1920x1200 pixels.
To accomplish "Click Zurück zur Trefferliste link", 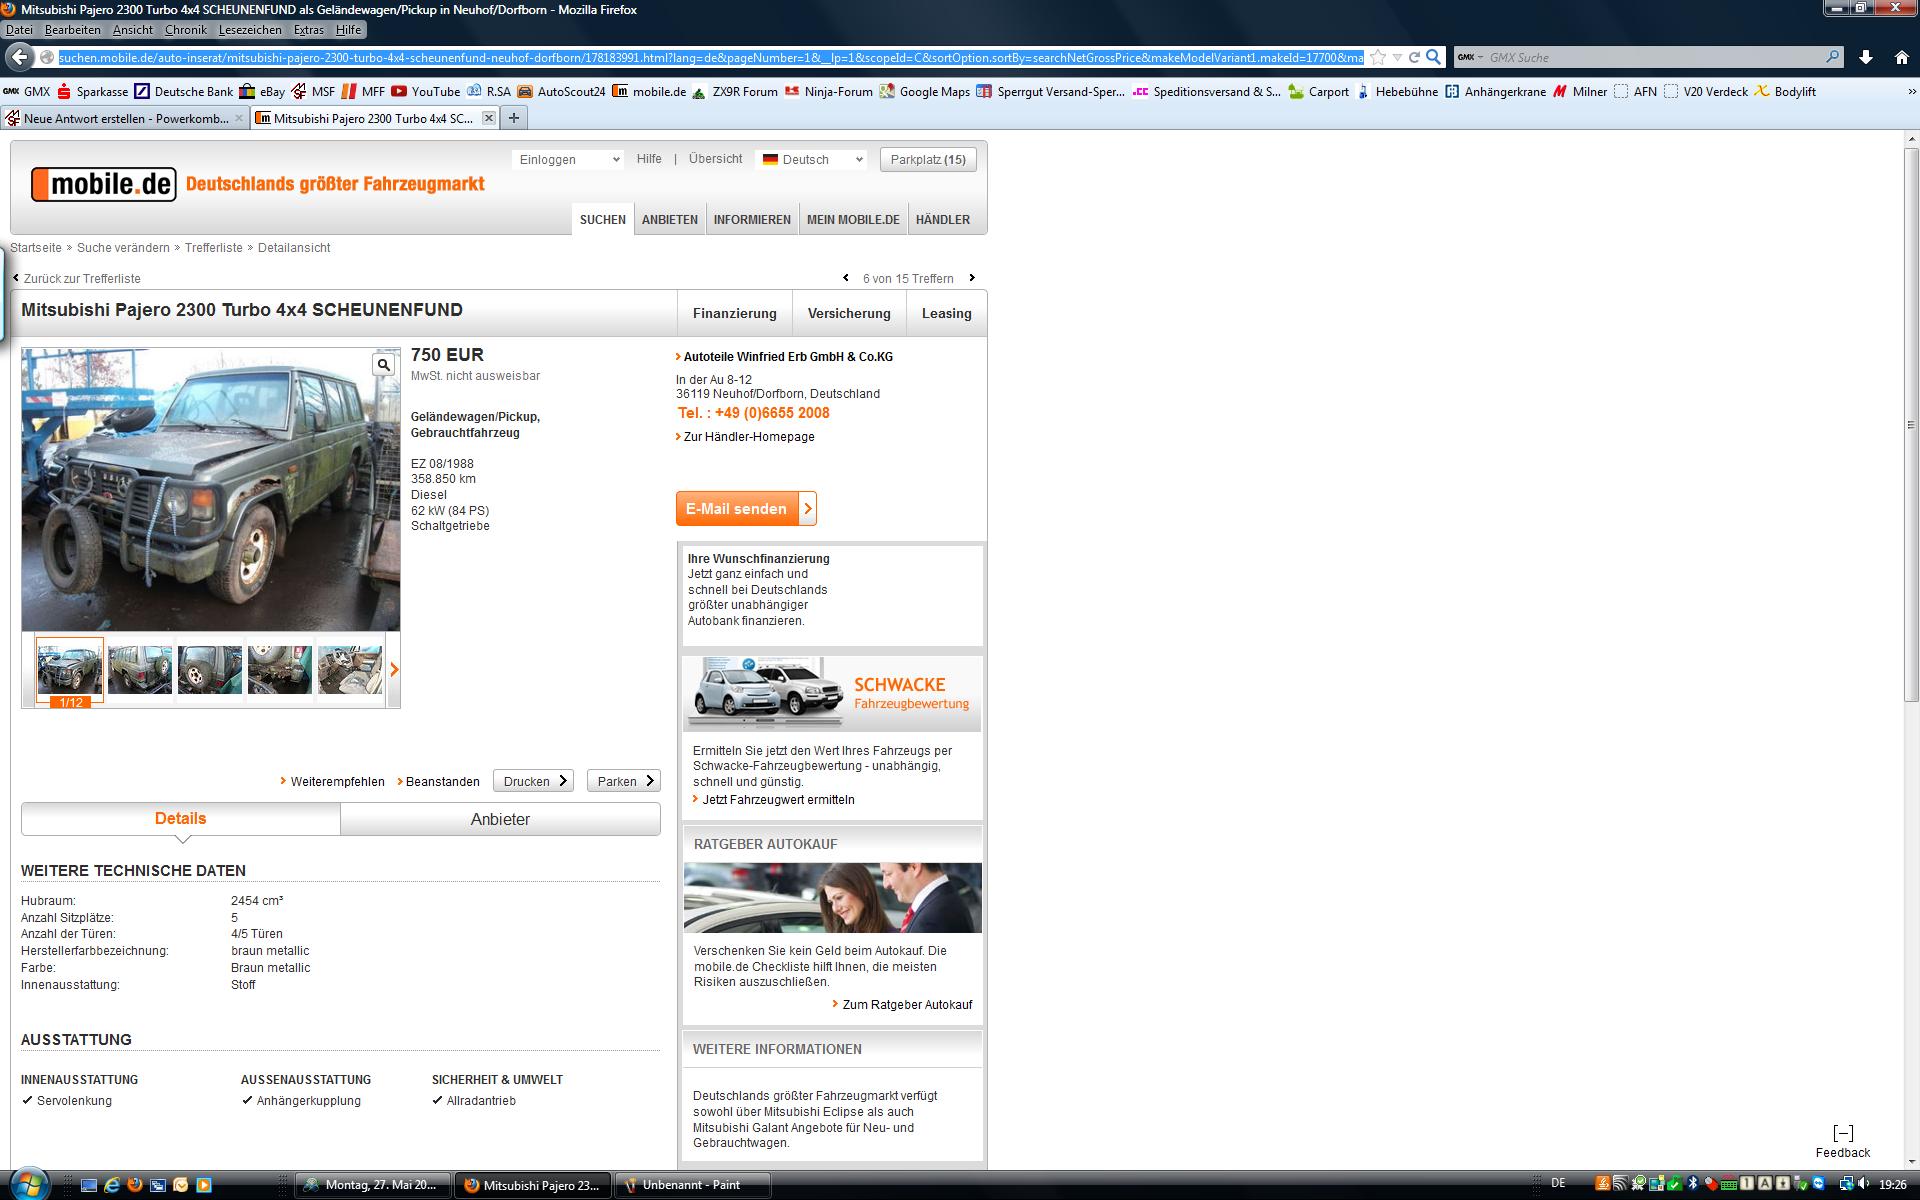I will pyautogui.click(x=82, y=279).
